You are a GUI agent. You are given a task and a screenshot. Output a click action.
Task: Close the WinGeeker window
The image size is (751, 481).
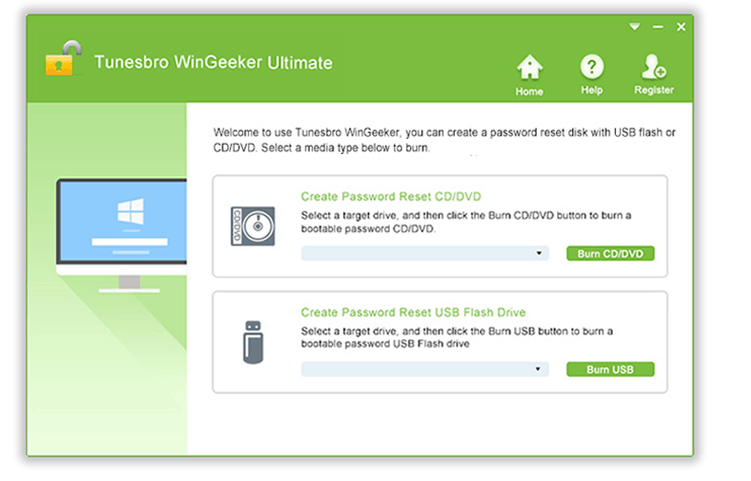click(x=681, y=27)
